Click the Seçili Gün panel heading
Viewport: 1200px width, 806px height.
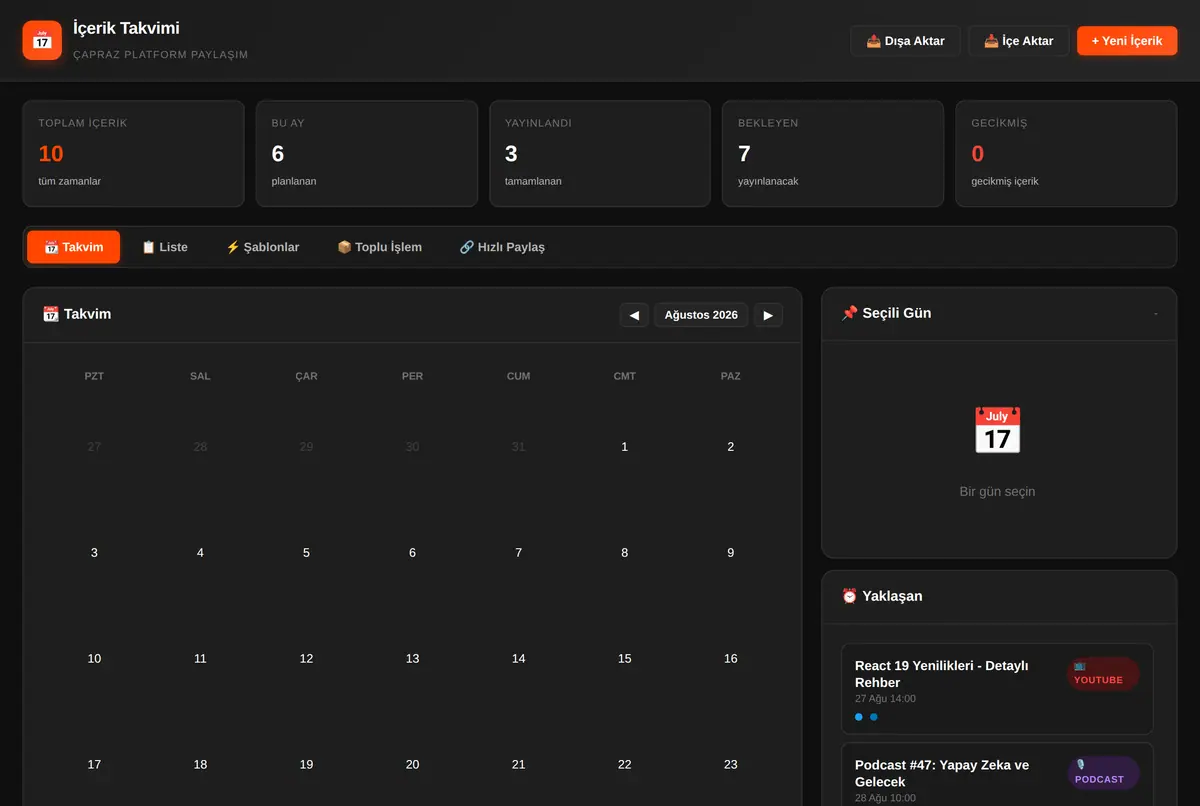click(886, 313)
